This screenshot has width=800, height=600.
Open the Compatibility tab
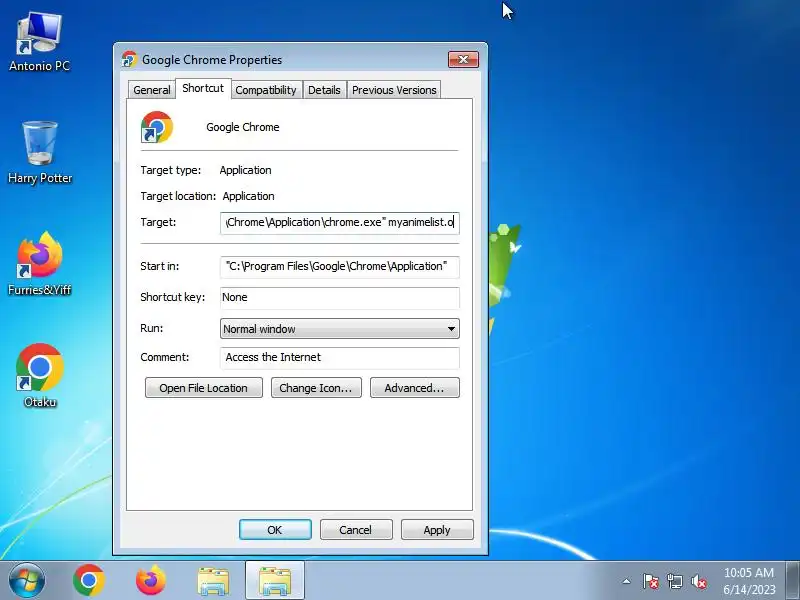click(266, 90)
